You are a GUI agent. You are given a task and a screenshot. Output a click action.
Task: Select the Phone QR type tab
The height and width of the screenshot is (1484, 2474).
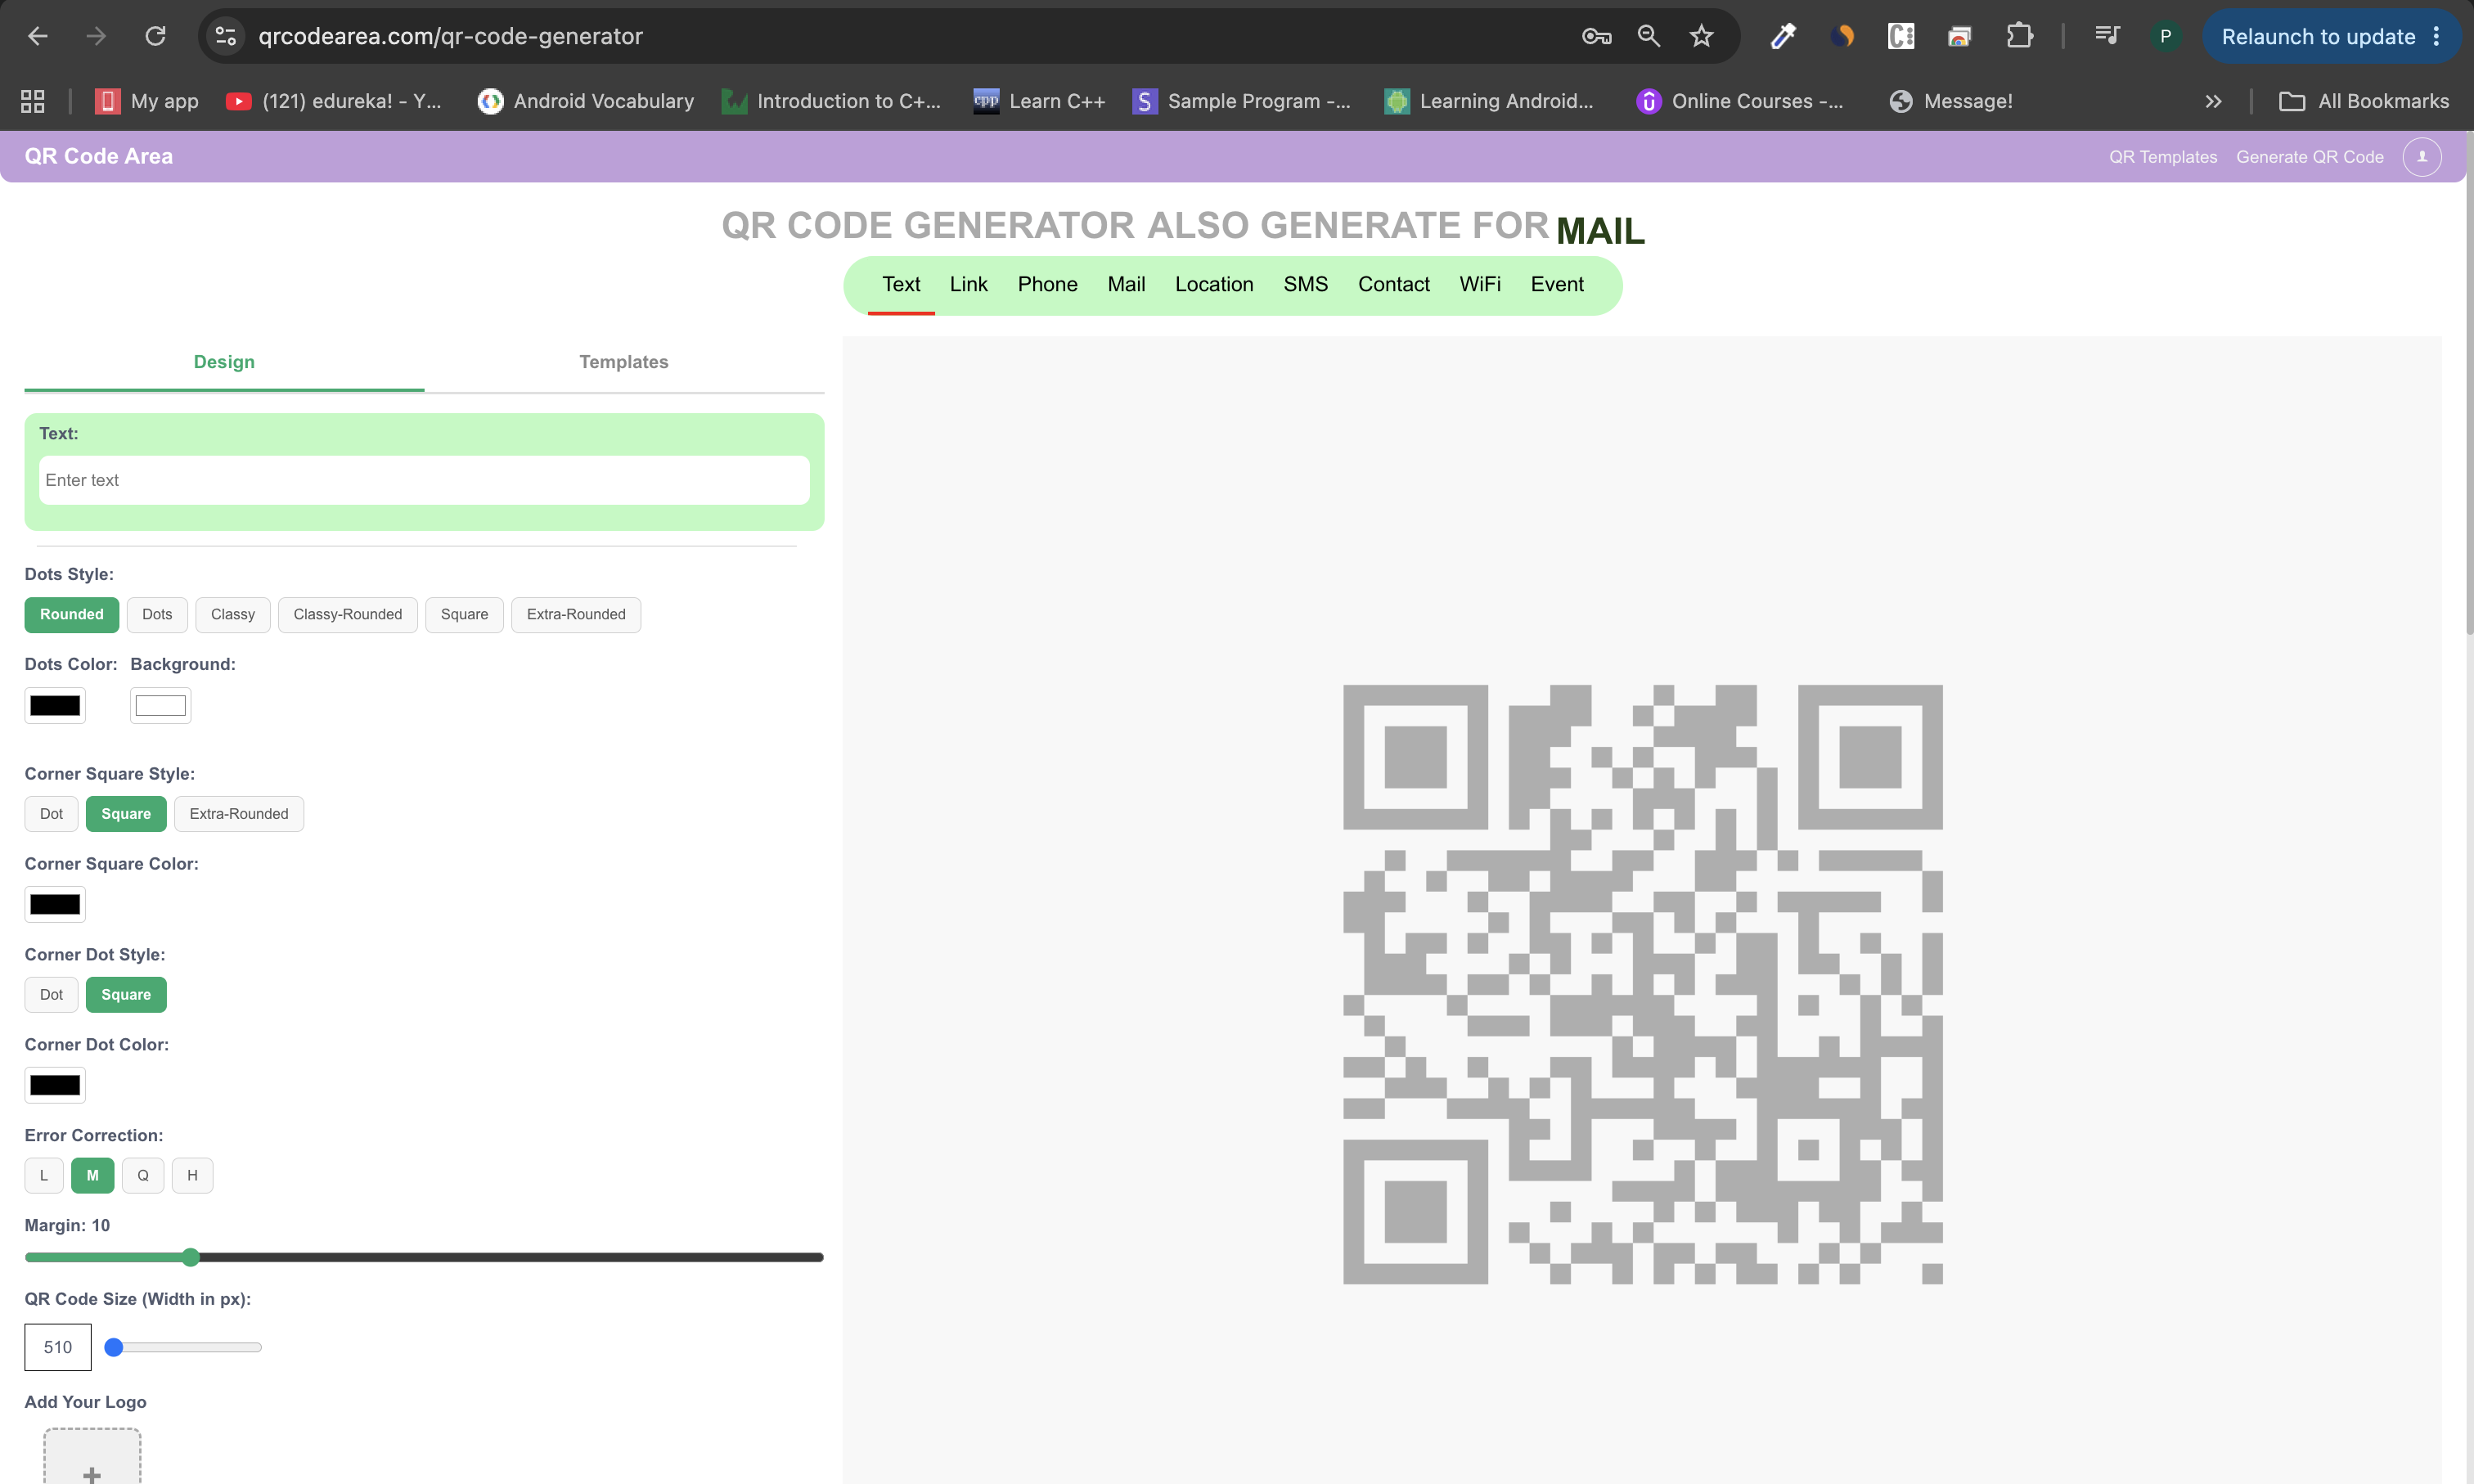coord(1047,284)
